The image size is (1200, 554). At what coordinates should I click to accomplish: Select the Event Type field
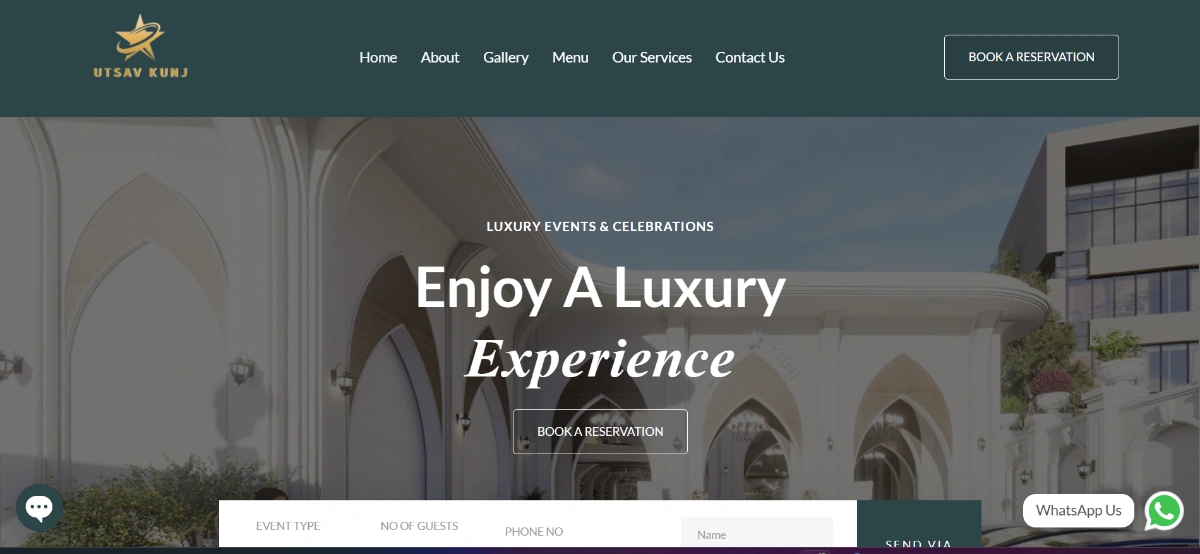pos(288,526)
